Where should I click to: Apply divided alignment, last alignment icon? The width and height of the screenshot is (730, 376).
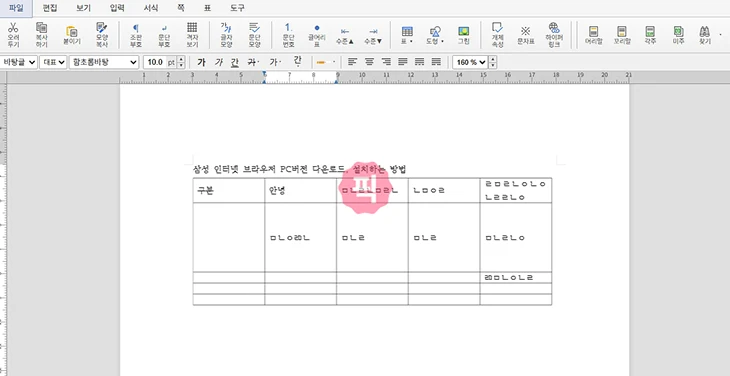click(436, 62)
